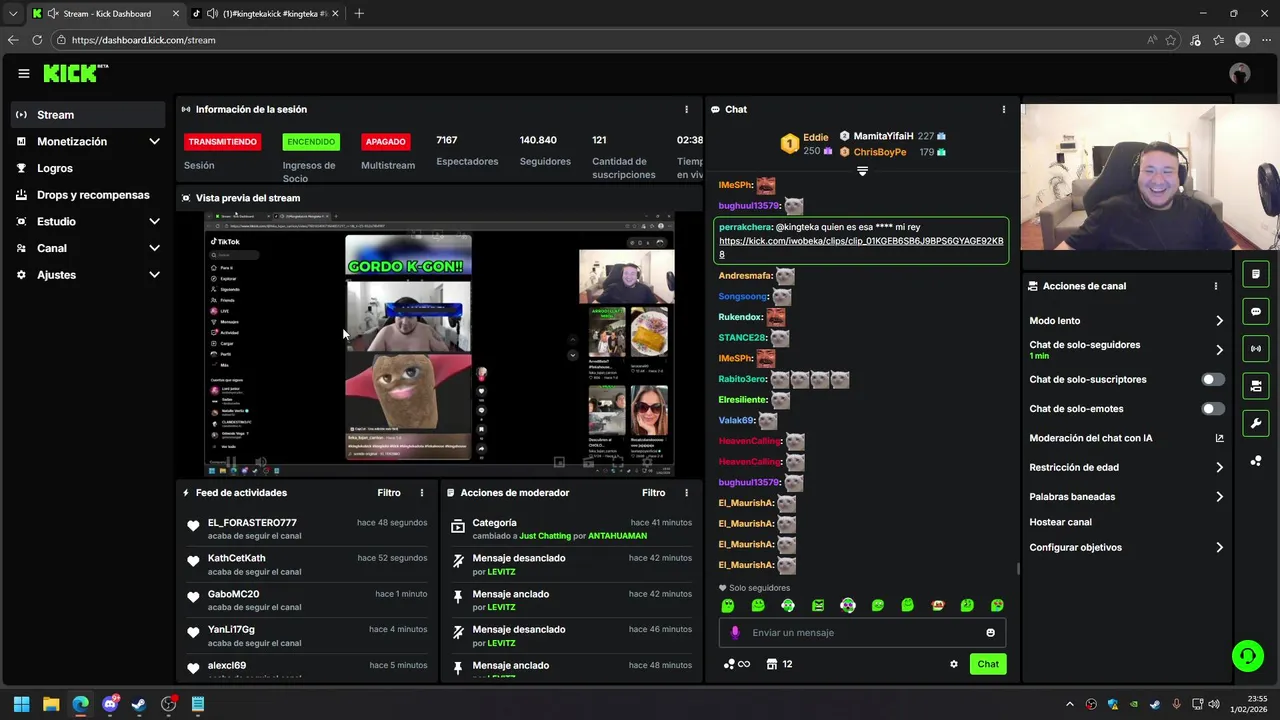Image resolution: width=1280 pixels, height=720 pixels.
Task: Open the hamburger menu beside the Kick logo
Action: (24, 73)
